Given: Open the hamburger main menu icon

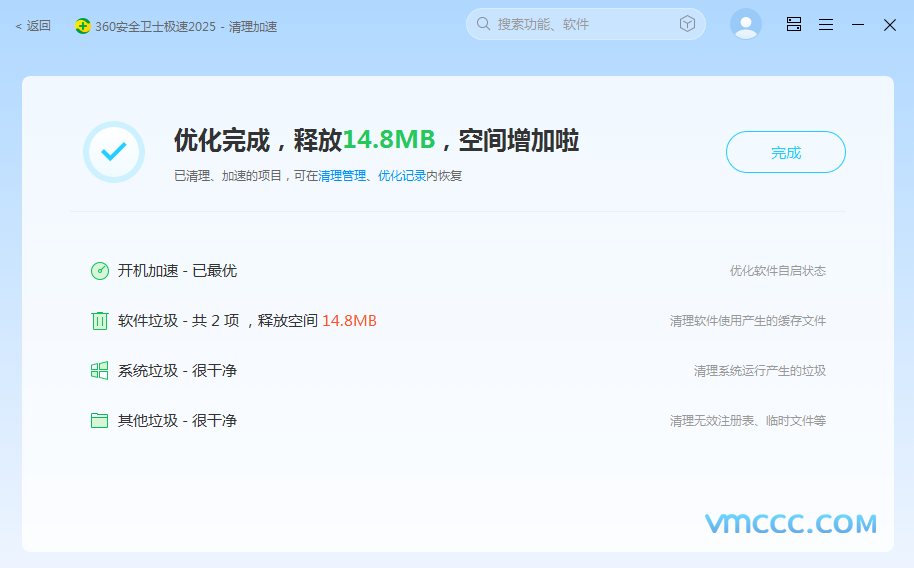Looking at the screenshot, I should [826, 25].
